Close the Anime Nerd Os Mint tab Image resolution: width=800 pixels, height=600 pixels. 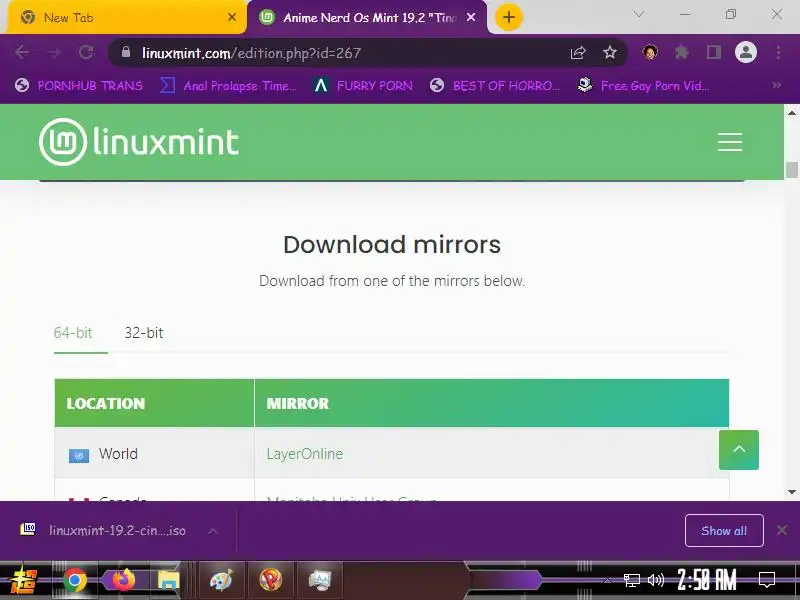pyautogui.click(x=471, y=17)
